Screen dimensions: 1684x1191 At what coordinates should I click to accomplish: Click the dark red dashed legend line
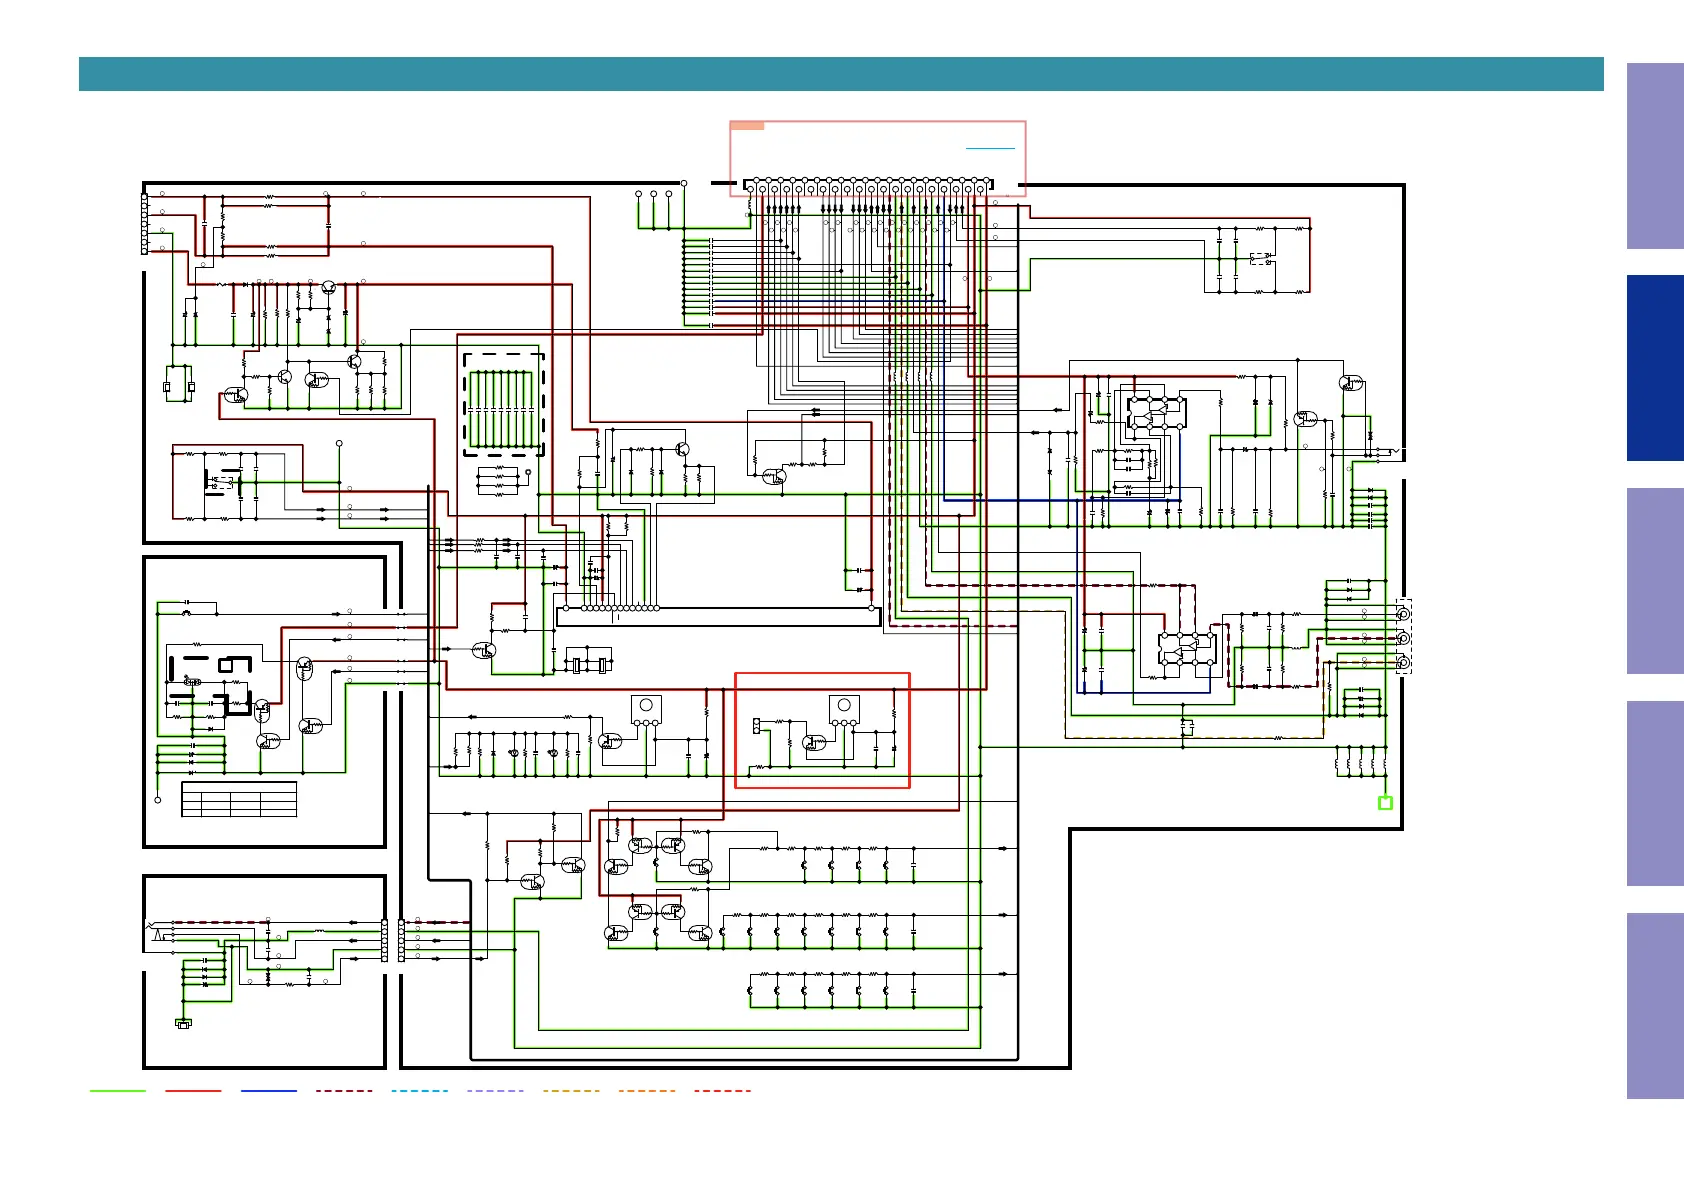pyautogui.click(x=344, y=1091)
